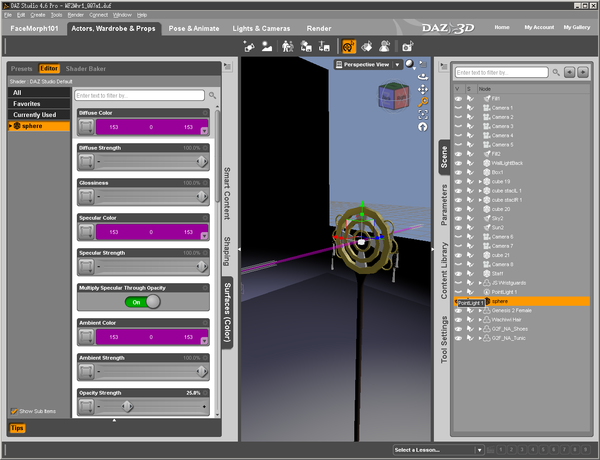Click the frame selection icon in viewport
Screen dimensions: 600x460
(423, 114)
